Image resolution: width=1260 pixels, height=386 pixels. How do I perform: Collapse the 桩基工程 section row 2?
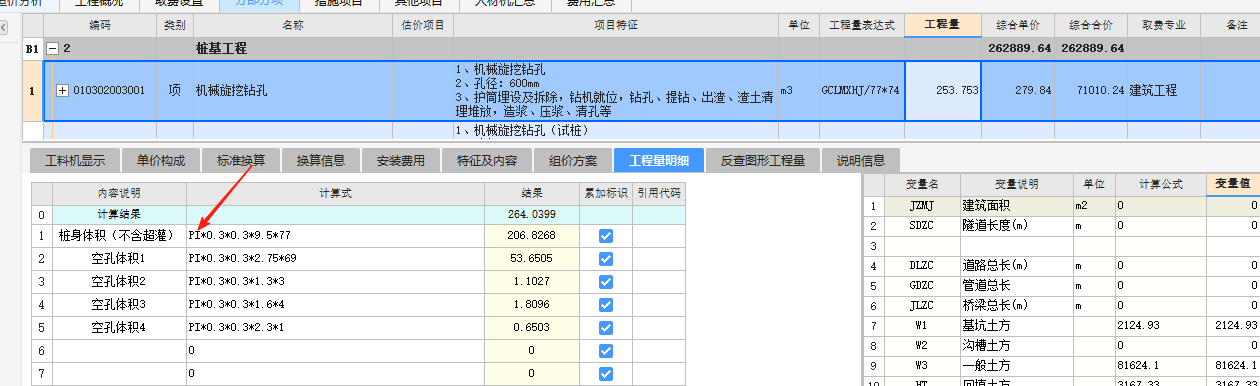tap(53, 48)
